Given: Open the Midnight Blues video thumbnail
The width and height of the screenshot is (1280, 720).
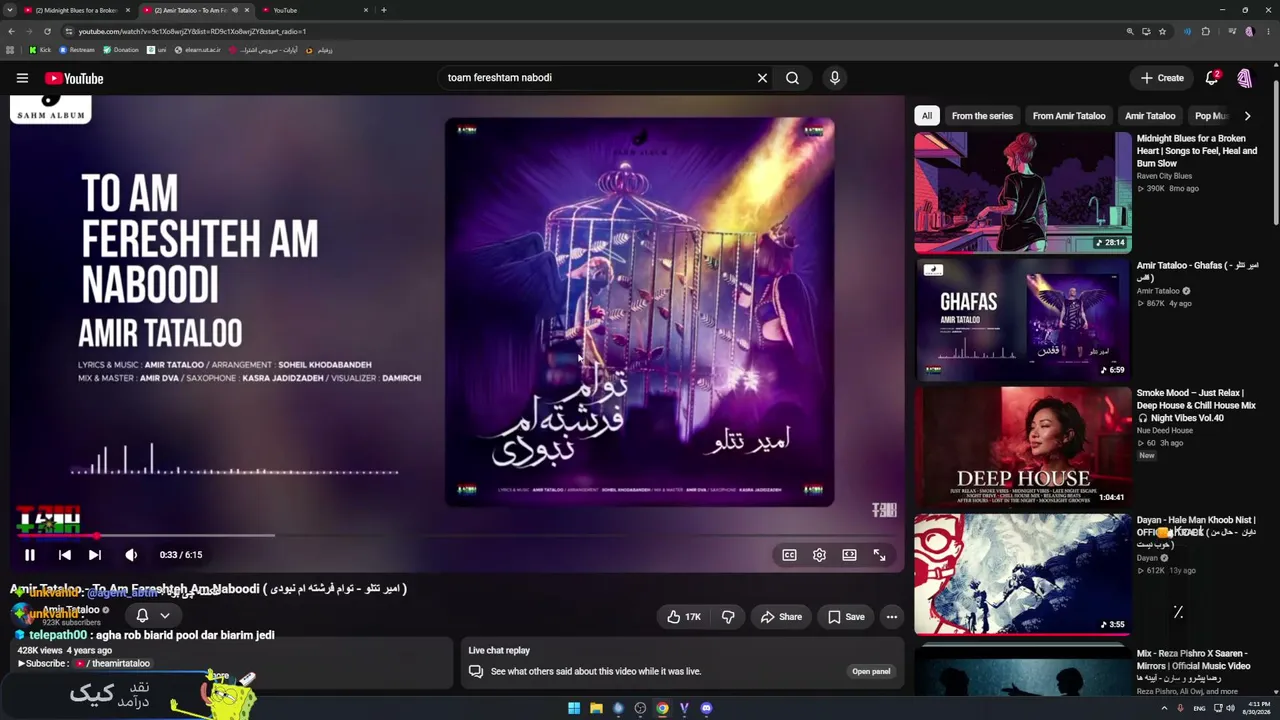Looking at the screenshot, I should (x=1023, y=192).
